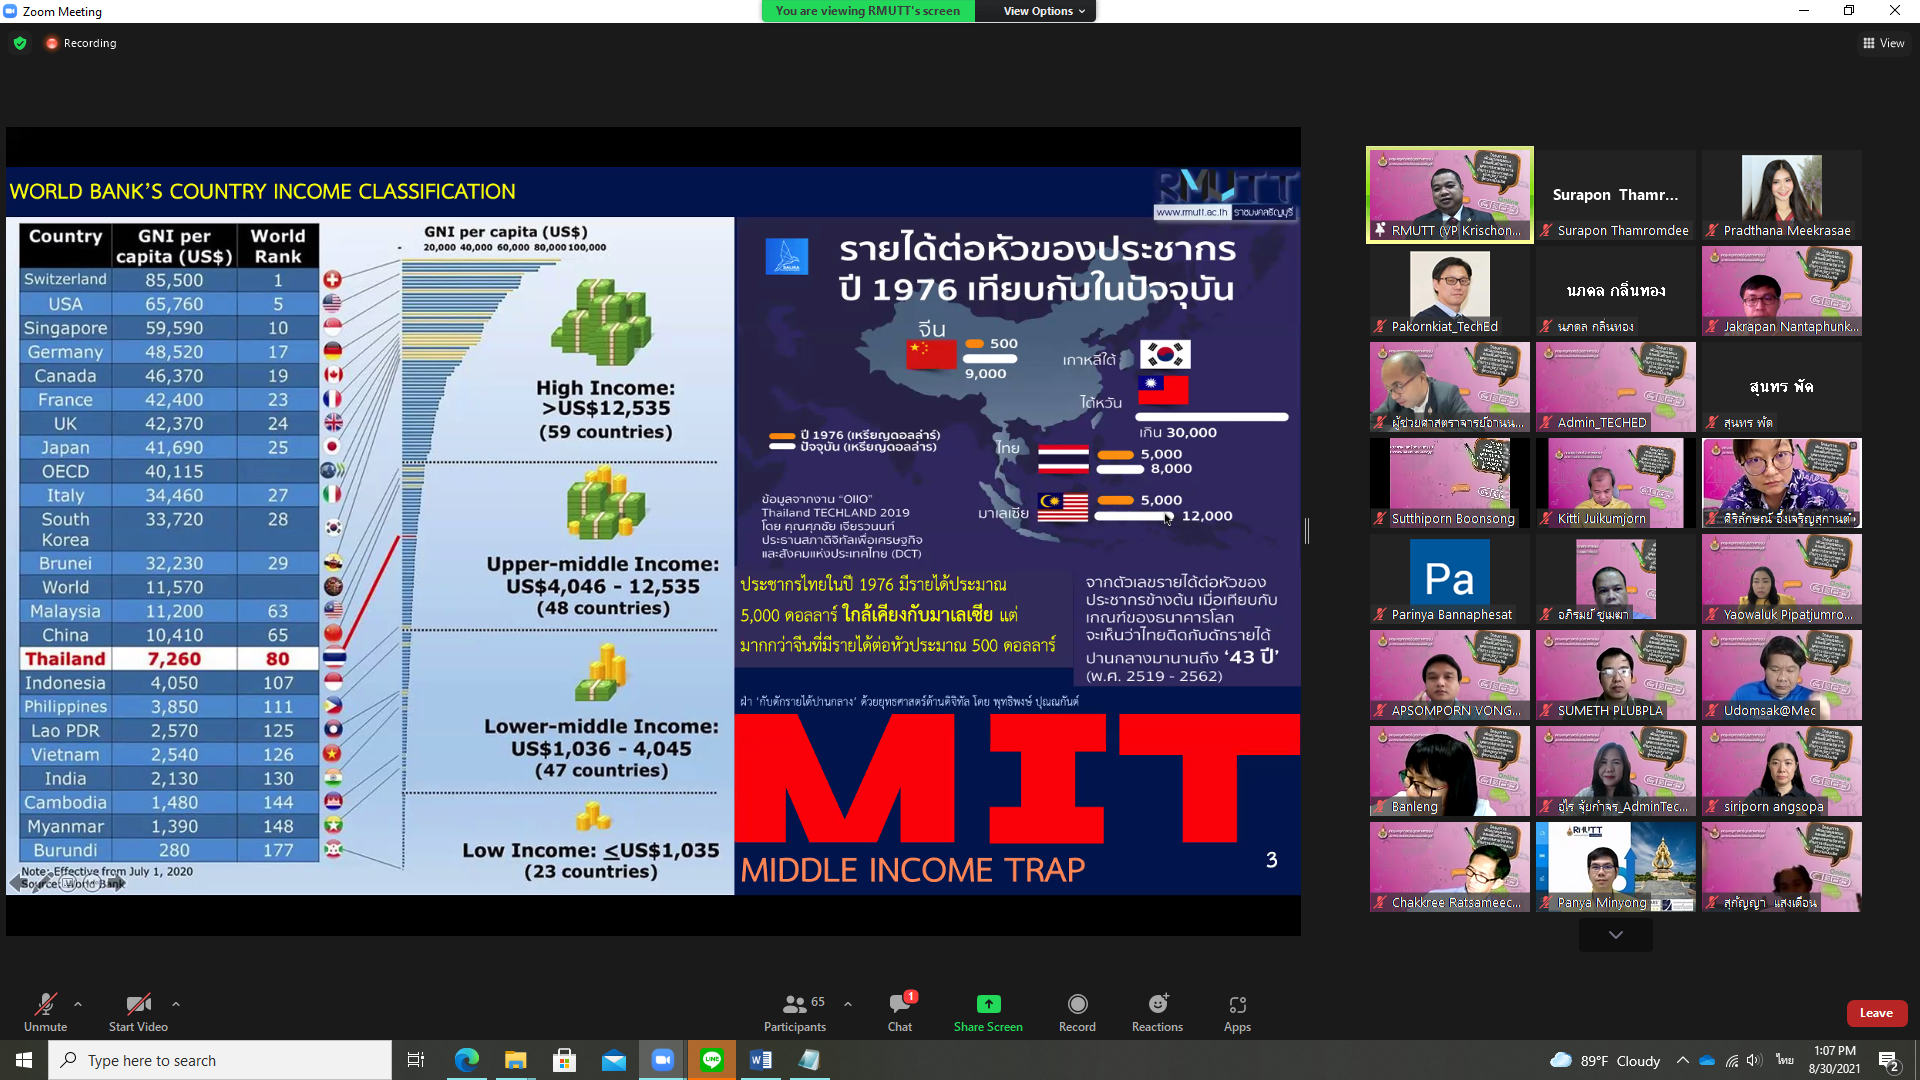Open Microsoft Store from taskbar
Viewport: 1920px width, 1080px height.
coord(564,1060)
